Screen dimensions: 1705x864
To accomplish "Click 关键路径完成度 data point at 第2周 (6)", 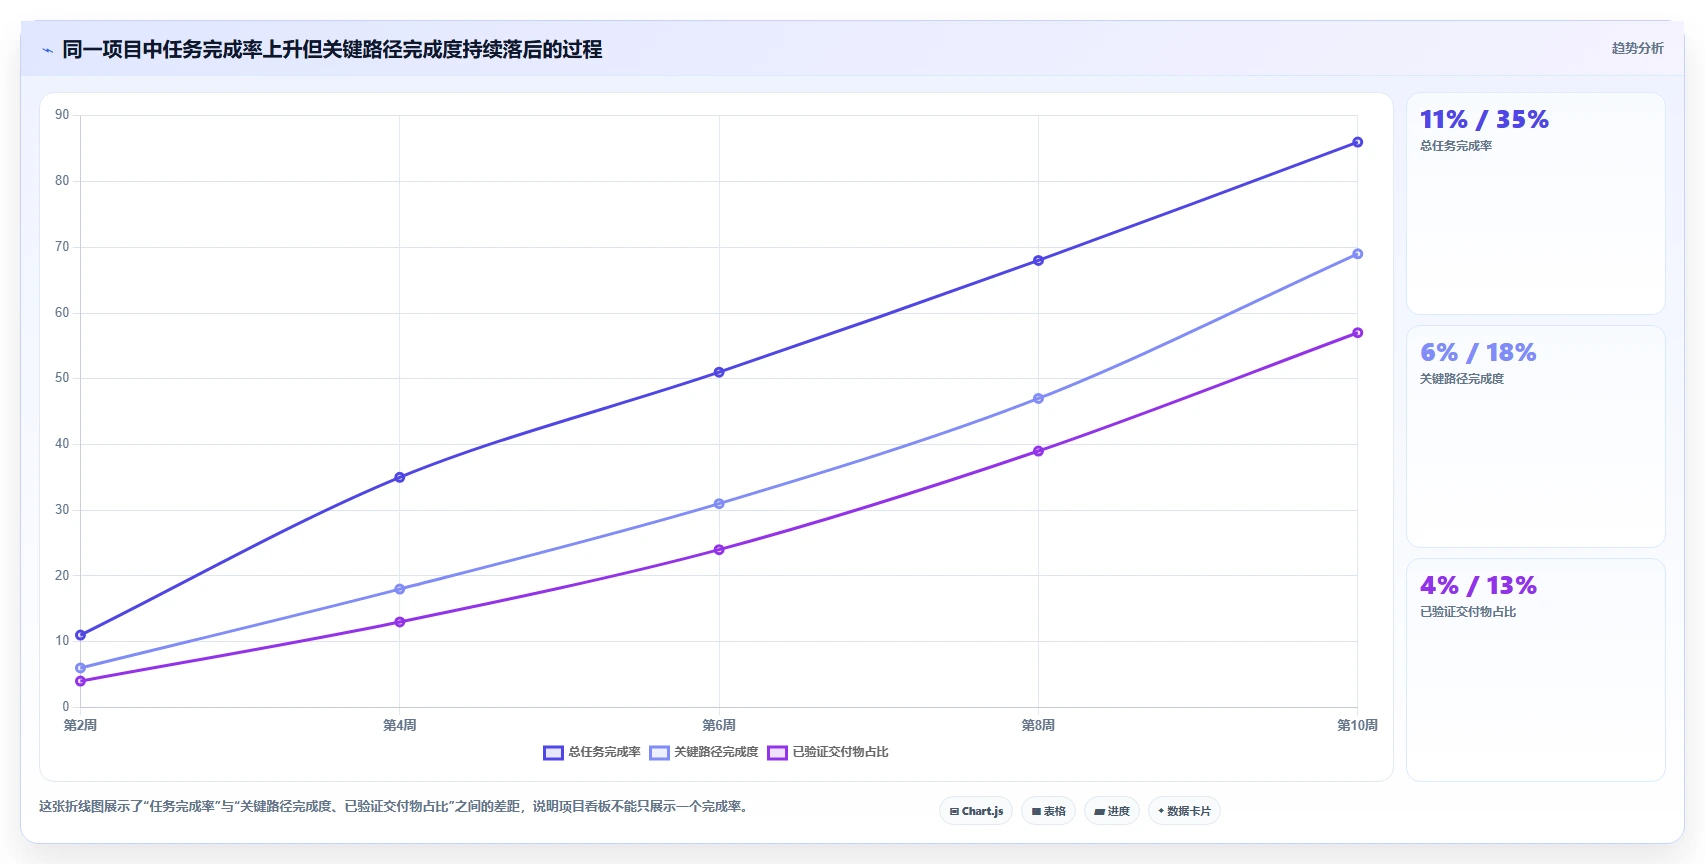I will coord(81,668).
